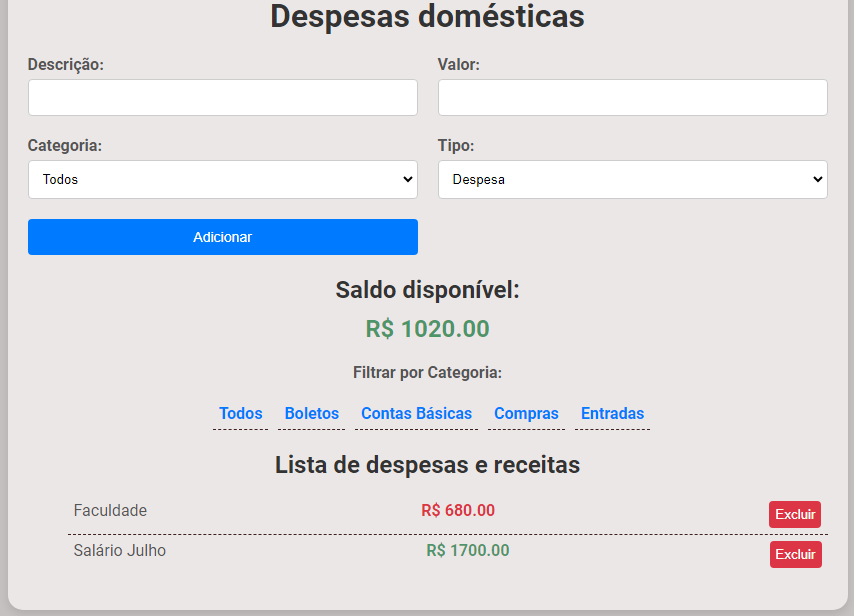
Task: Click the Salário Julho item name
Action: [x=120, y=551]
